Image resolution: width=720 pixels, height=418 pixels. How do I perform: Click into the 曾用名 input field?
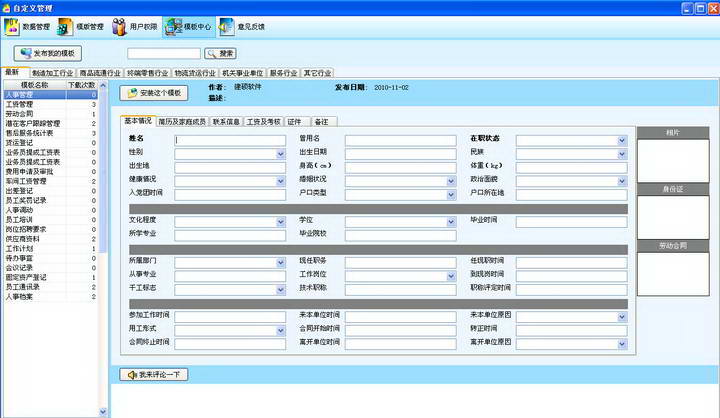400,141
